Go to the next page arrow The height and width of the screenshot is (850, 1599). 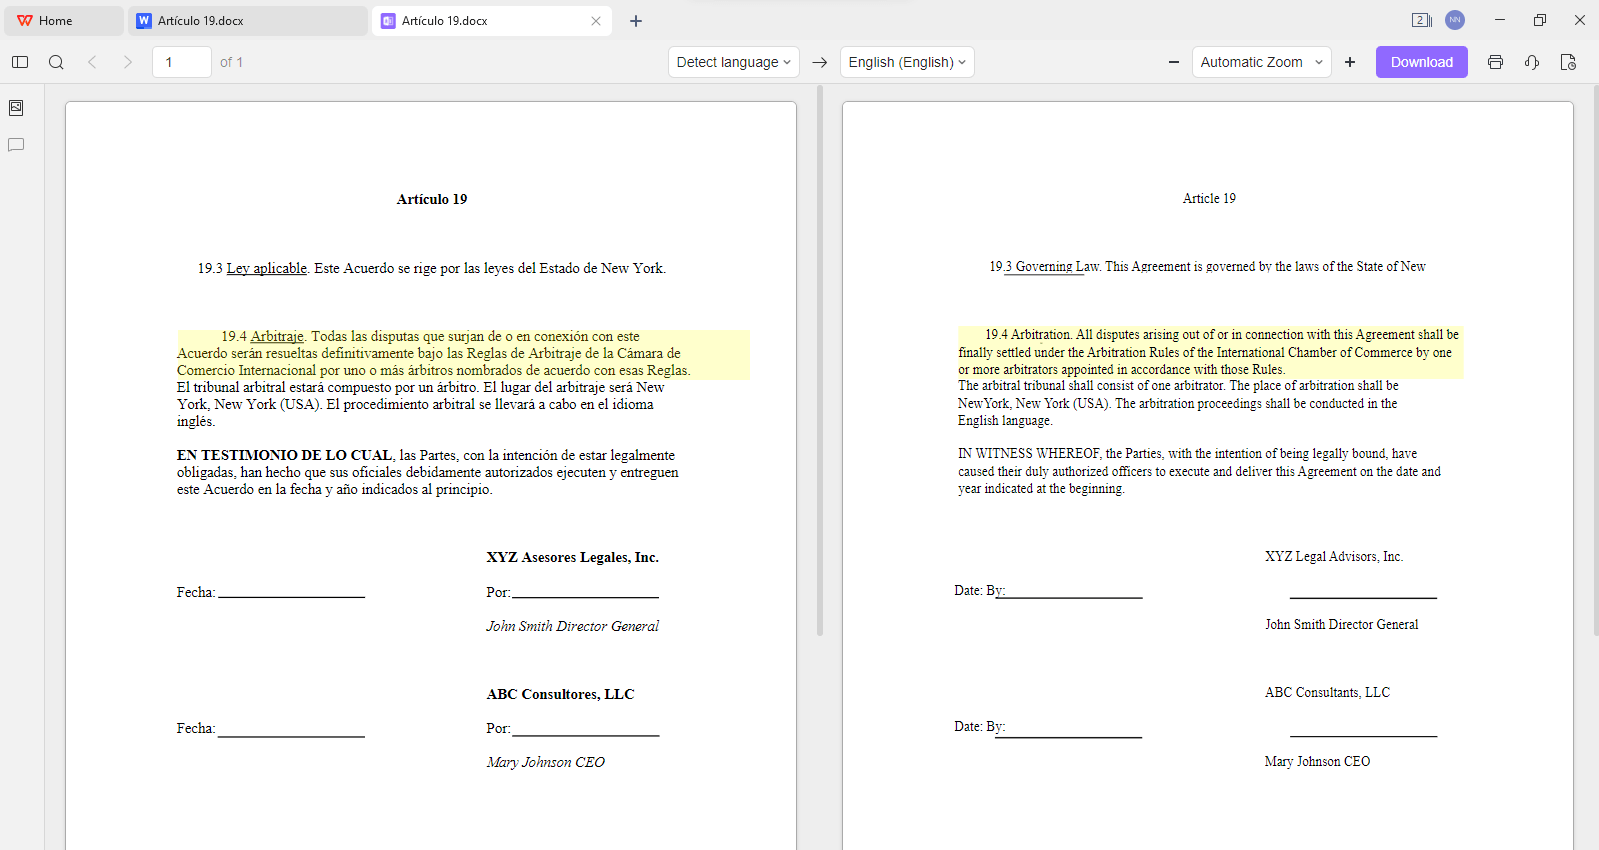128,62
